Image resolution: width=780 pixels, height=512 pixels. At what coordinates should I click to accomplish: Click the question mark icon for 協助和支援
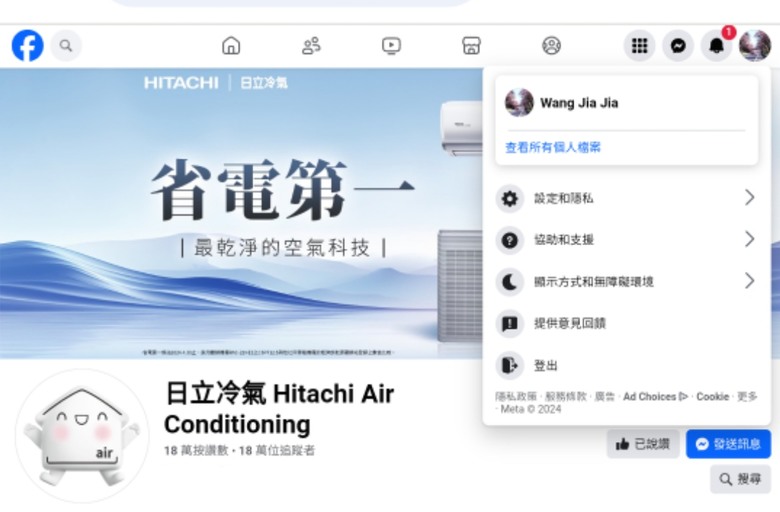coord(509,240)
